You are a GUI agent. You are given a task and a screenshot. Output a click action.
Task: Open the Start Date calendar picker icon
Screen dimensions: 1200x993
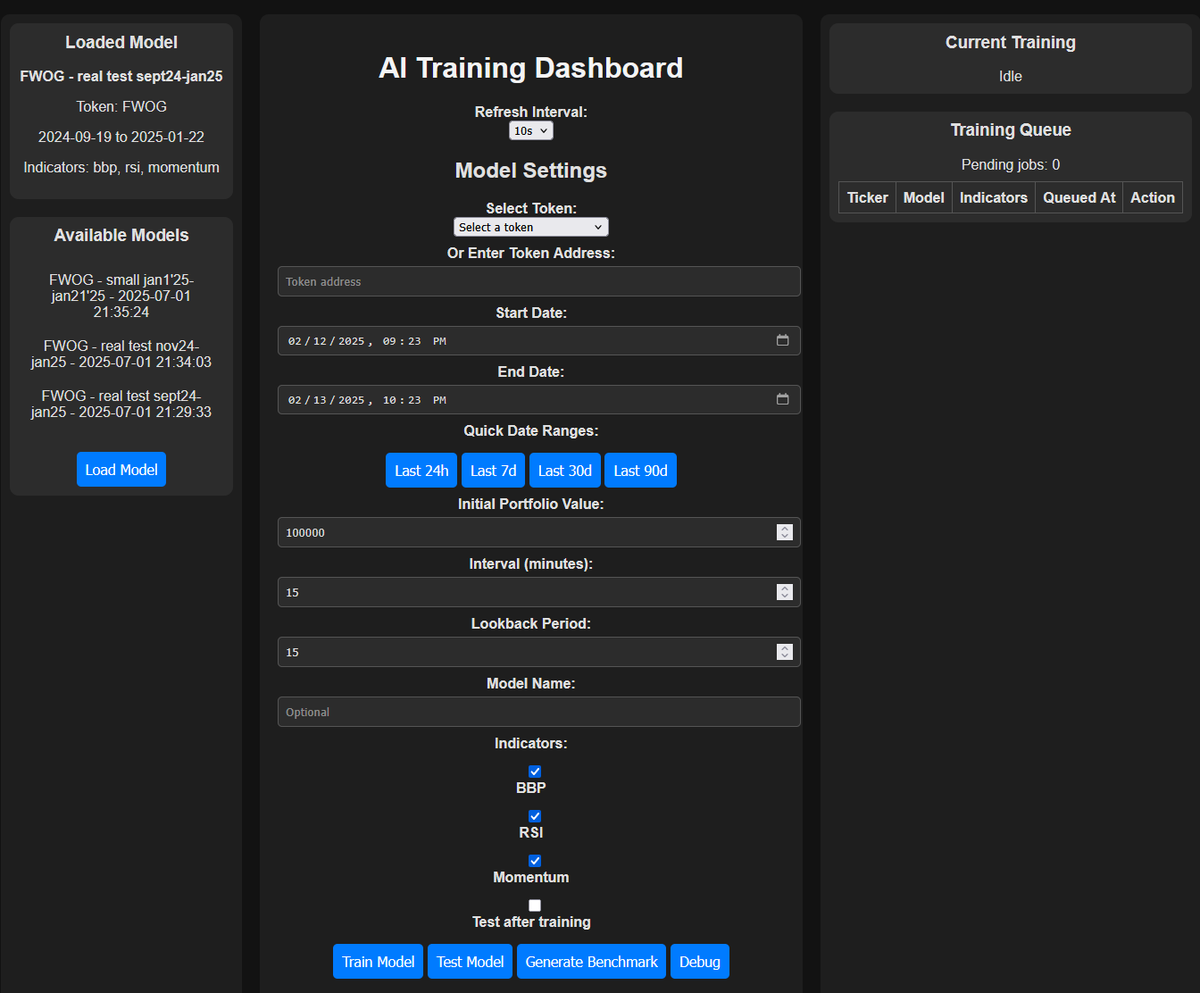click(783, 340)
